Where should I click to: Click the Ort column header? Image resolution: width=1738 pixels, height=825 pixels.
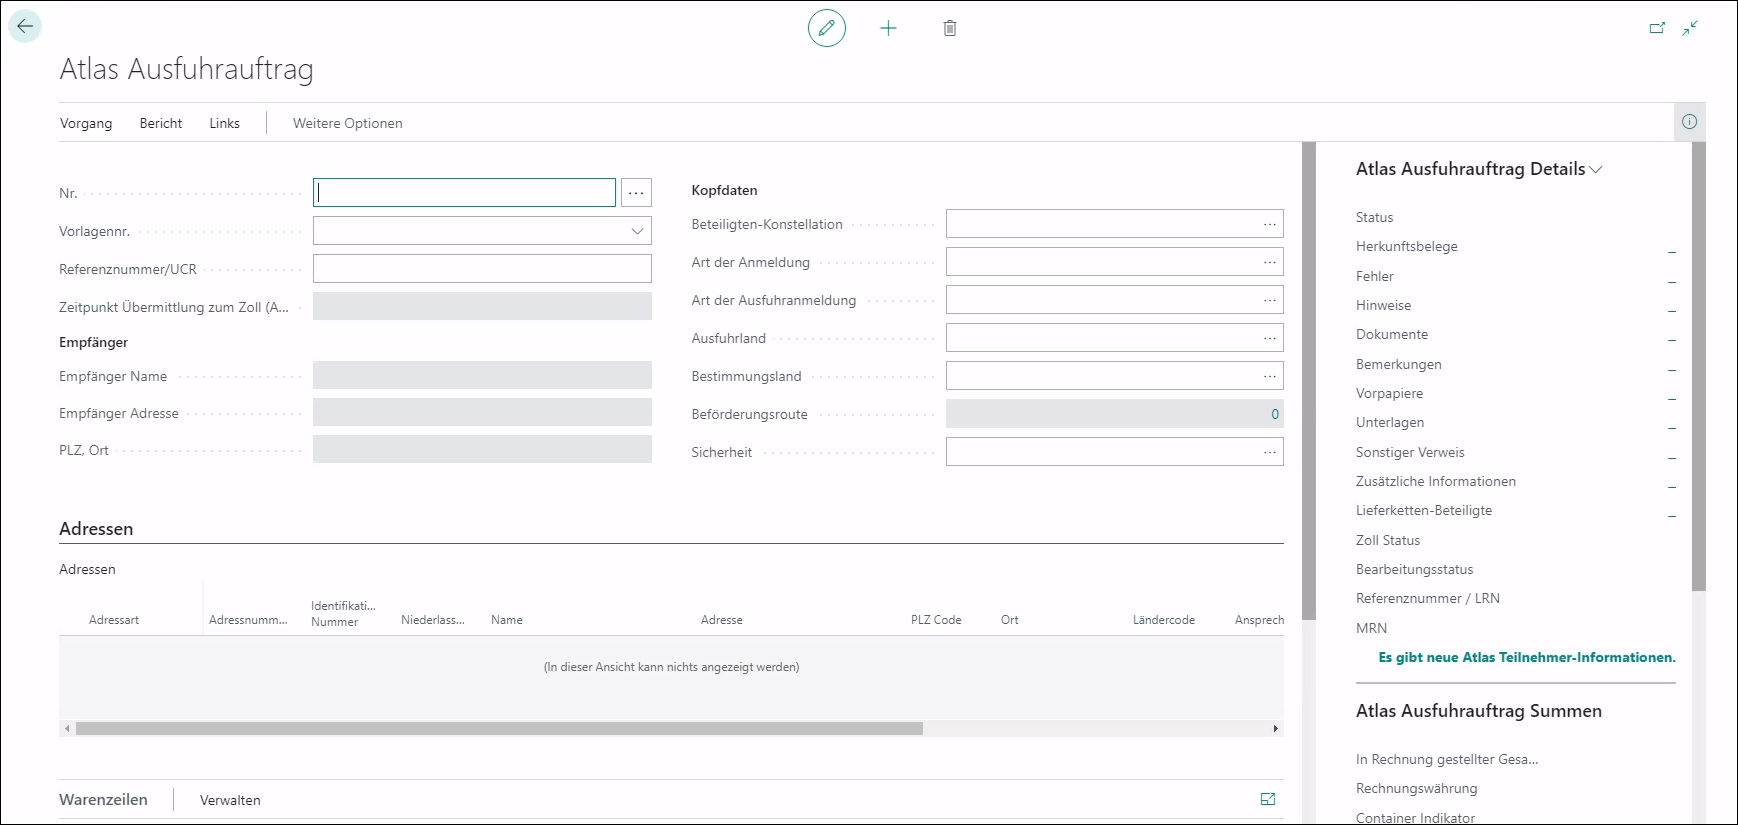1010,620
